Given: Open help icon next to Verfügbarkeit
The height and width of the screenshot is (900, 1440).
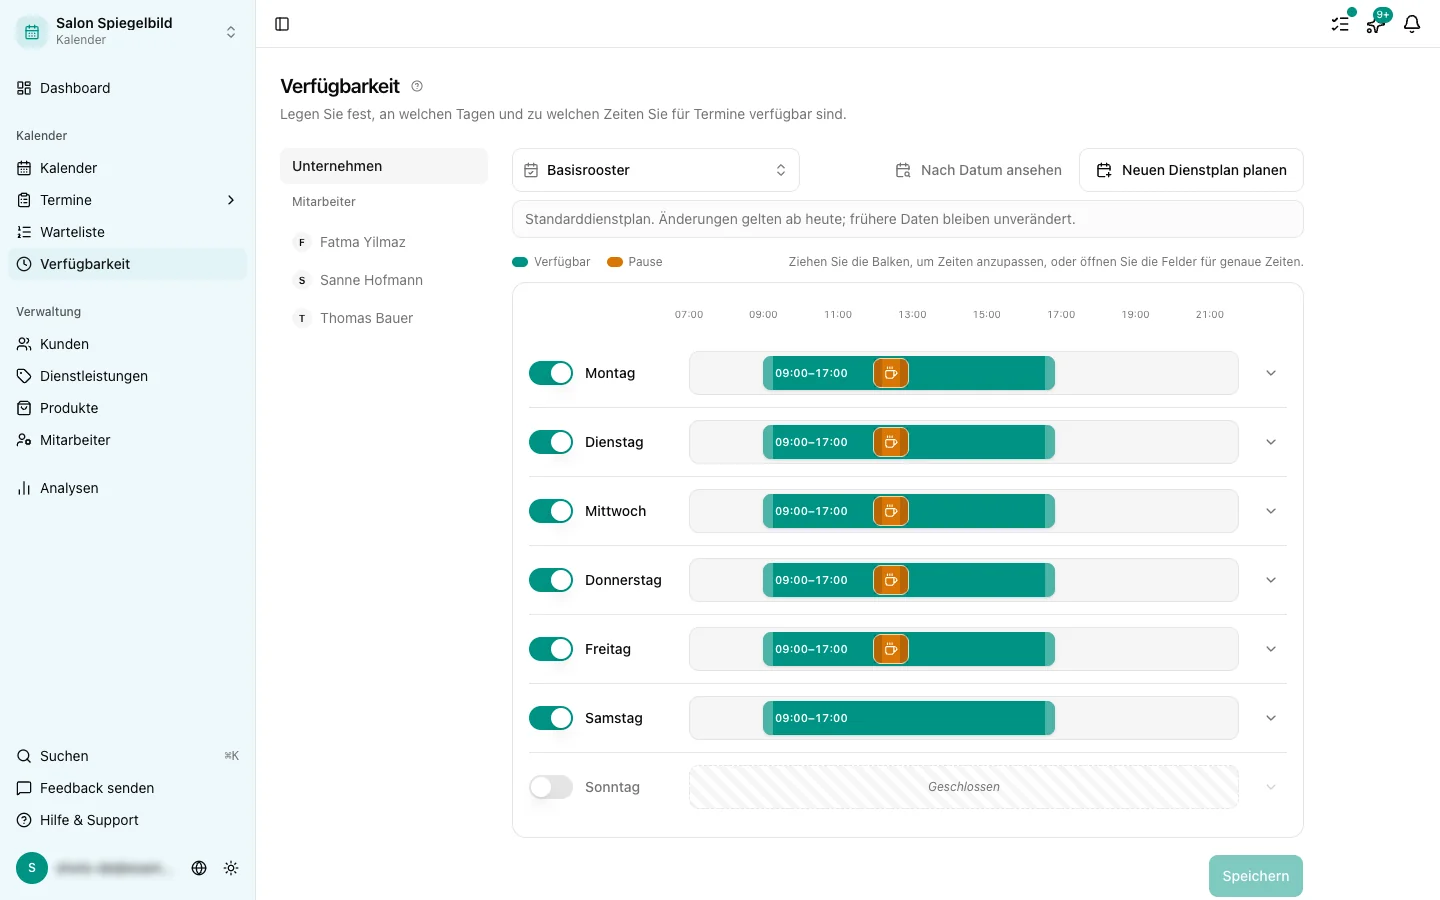Looking at the screenshot, I should [417, 86].
